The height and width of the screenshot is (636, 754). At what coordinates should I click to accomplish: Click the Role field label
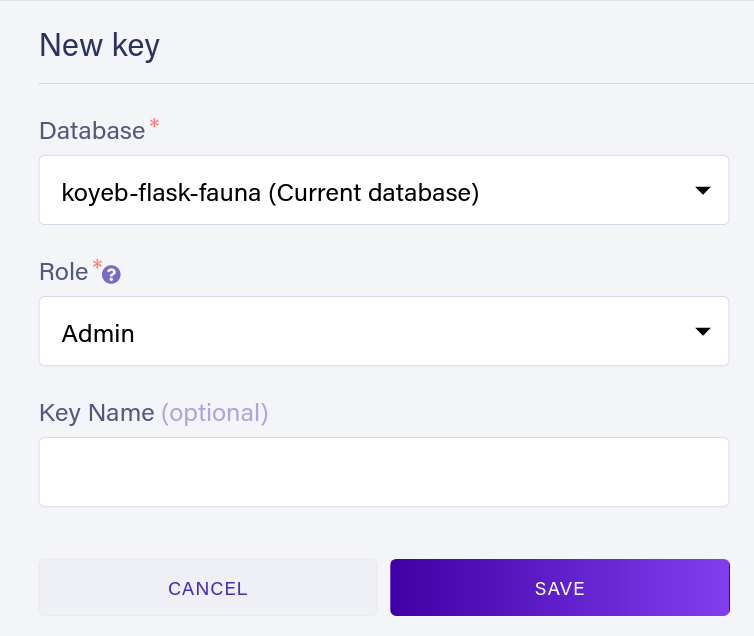pos(63,272)
